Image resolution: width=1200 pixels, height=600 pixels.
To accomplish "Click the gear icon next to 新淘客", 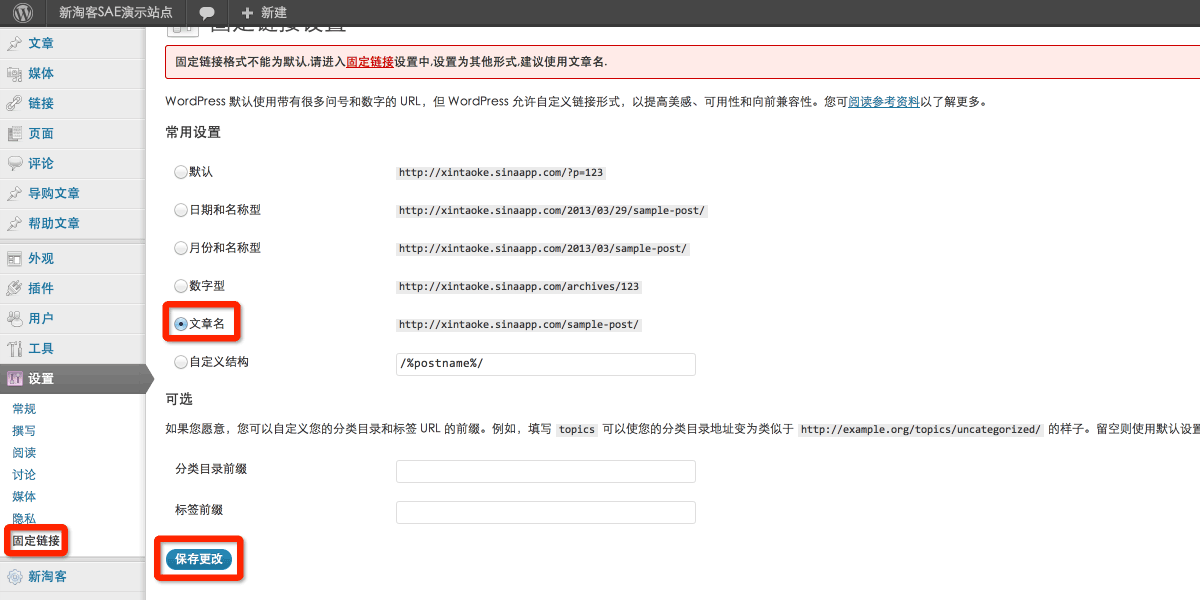I will tap(15, 577).
